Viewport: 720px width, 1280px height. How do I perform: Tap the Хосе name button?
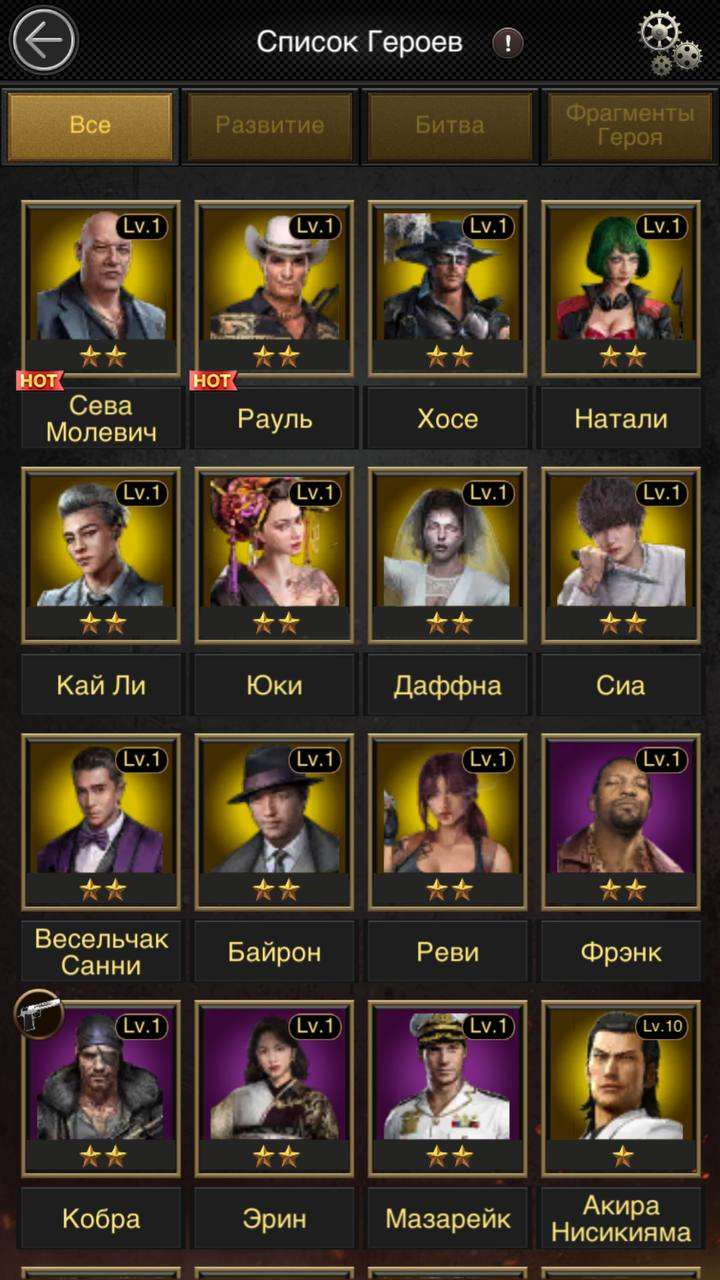pyautogui.click(x=448, y=419)
